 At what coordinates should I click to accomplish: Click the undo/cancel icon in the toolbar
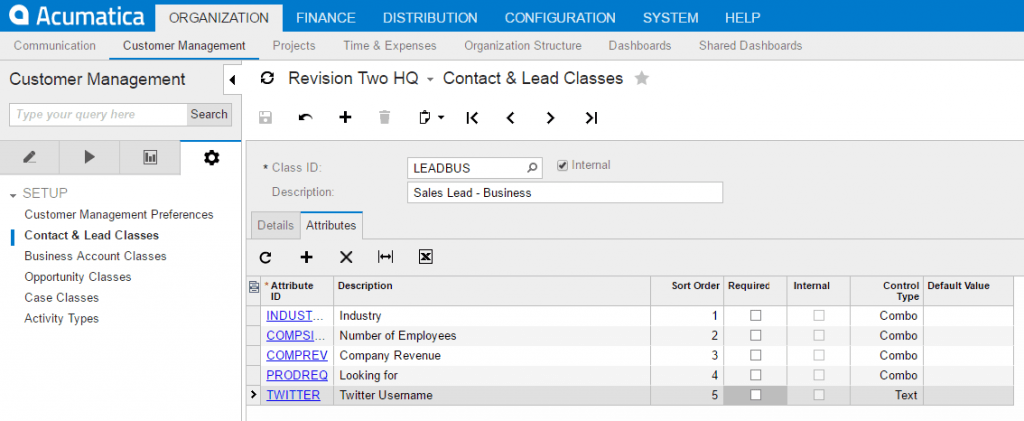(x=305, y=118)
